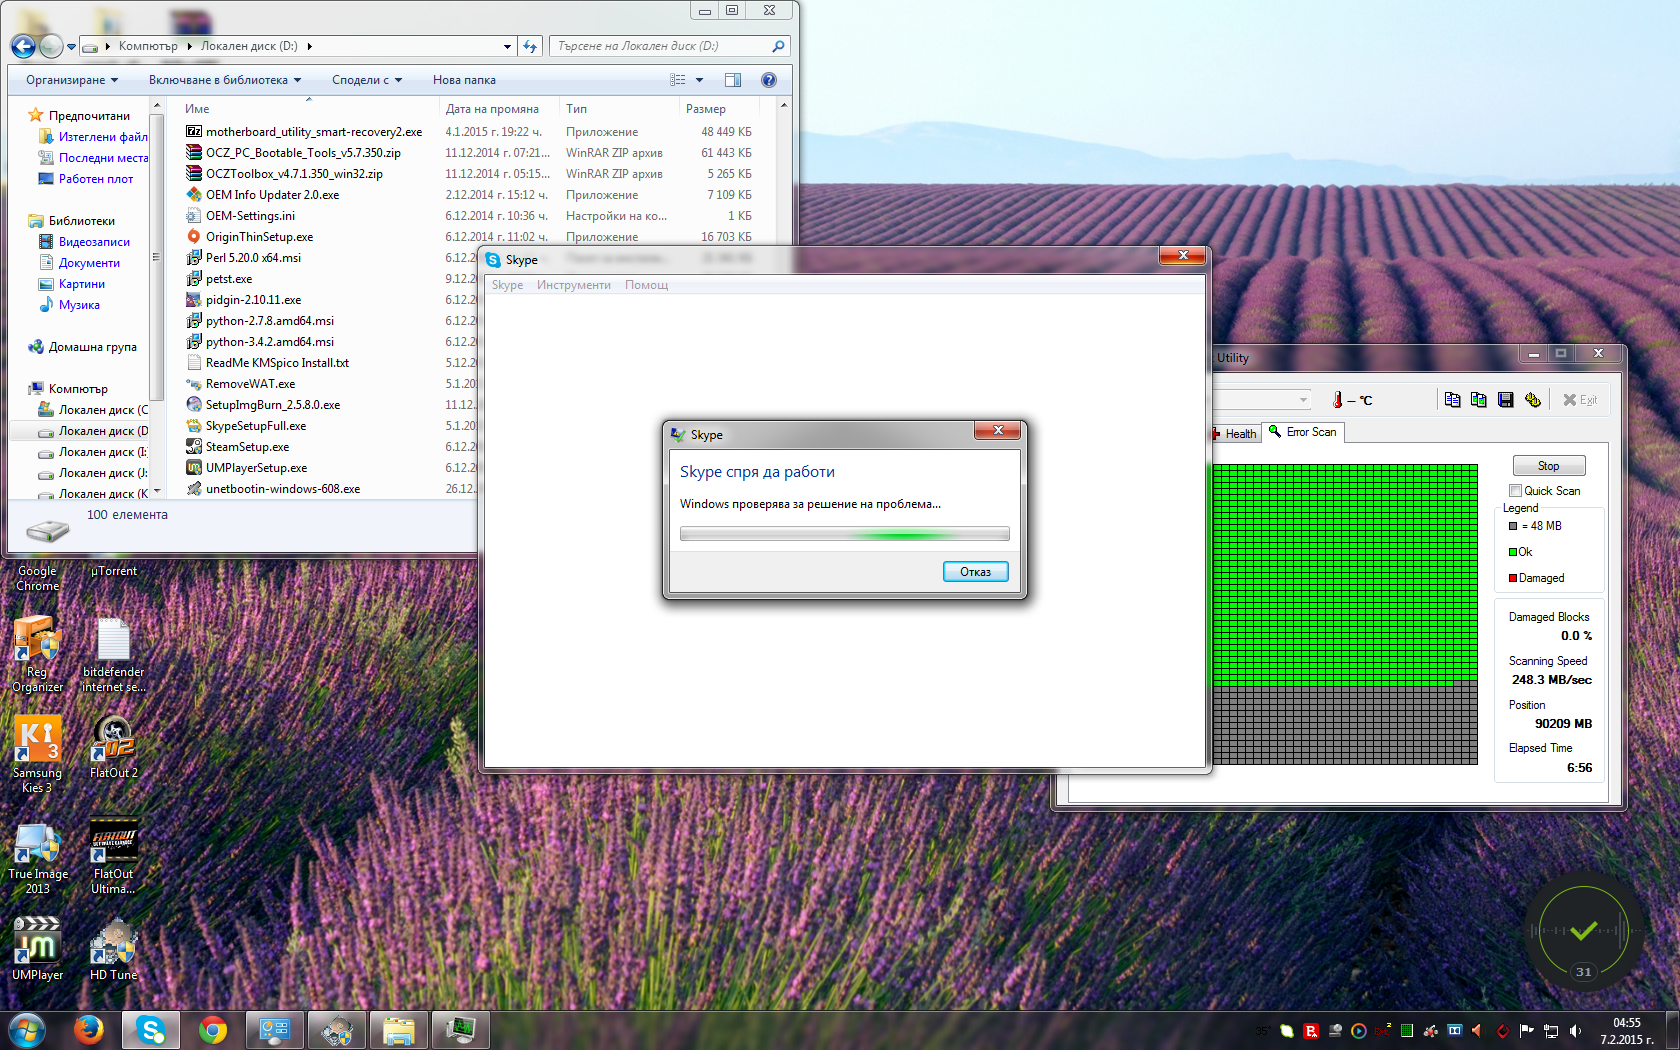
Task: Go back in the Explorer window
Action: [x=23, y=46]
